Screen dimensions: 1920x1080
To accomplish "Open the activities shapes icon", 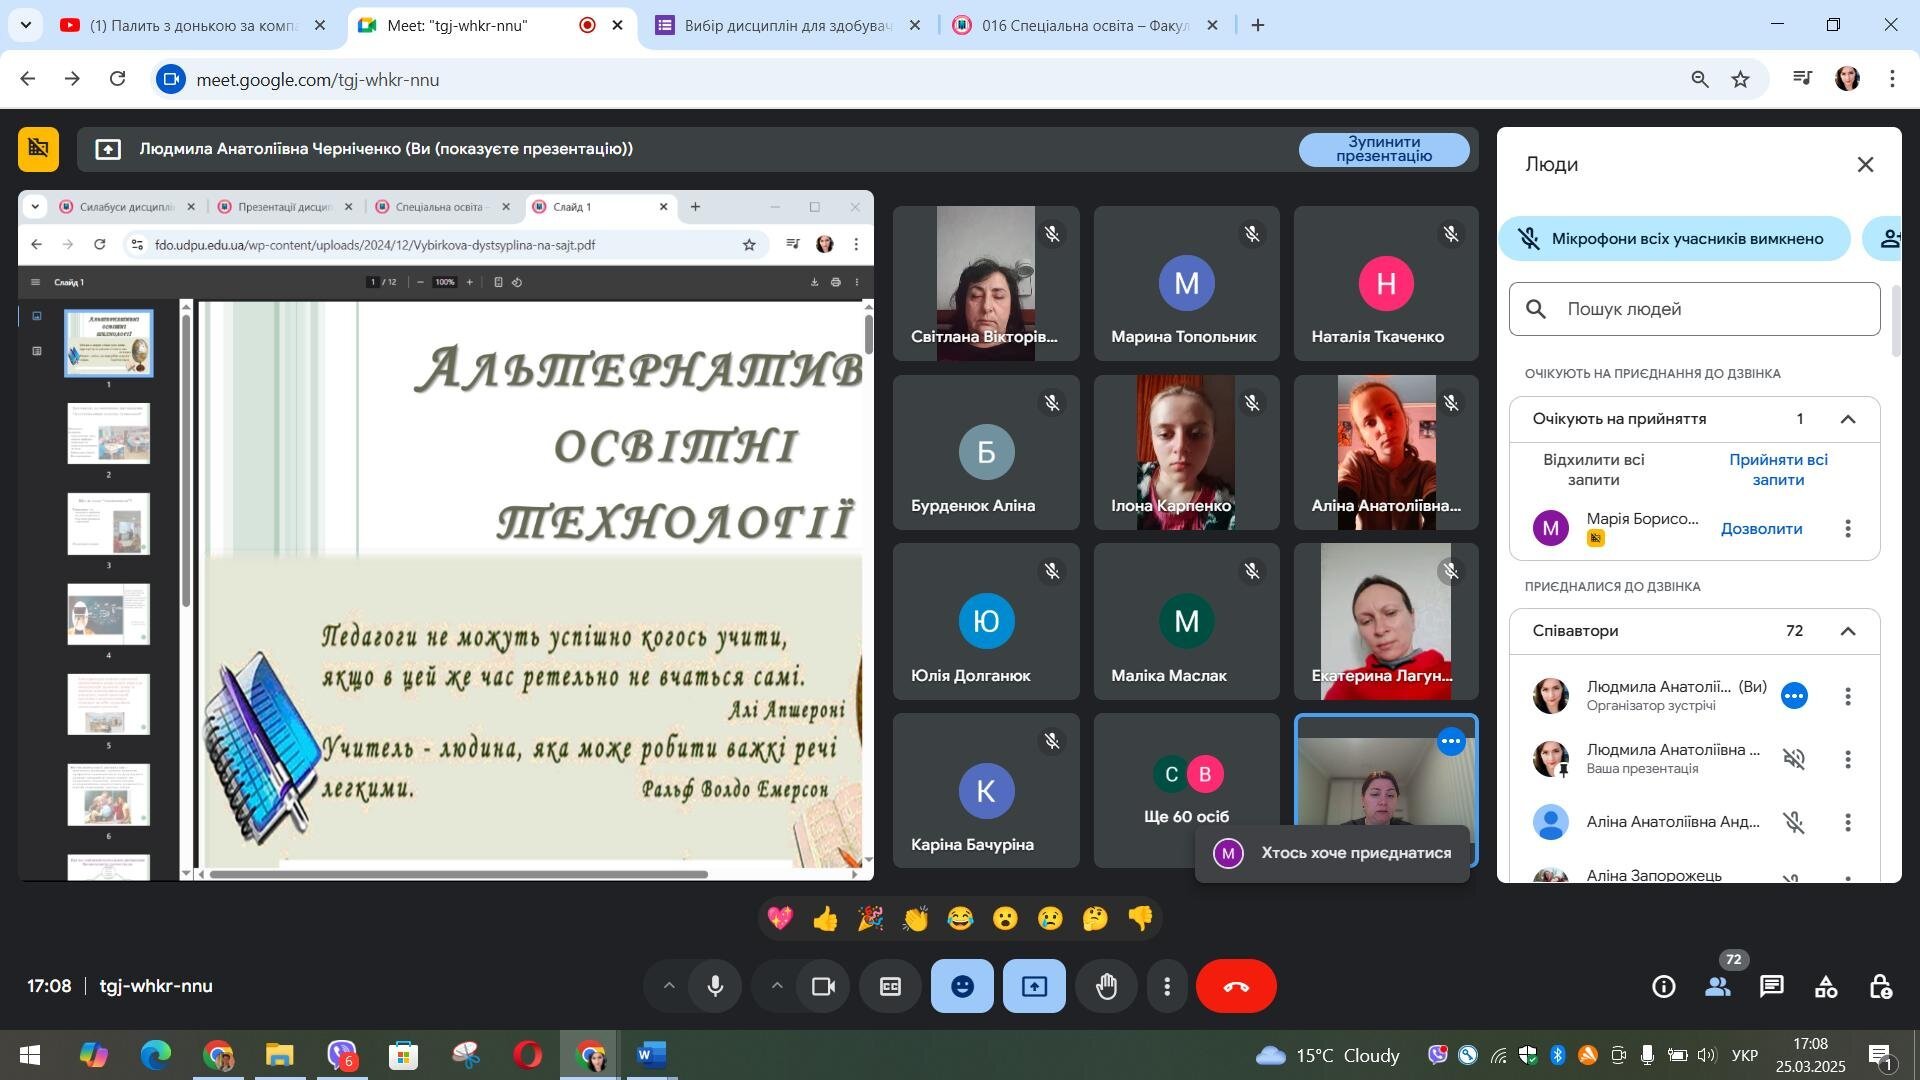I will point(1826,987).
